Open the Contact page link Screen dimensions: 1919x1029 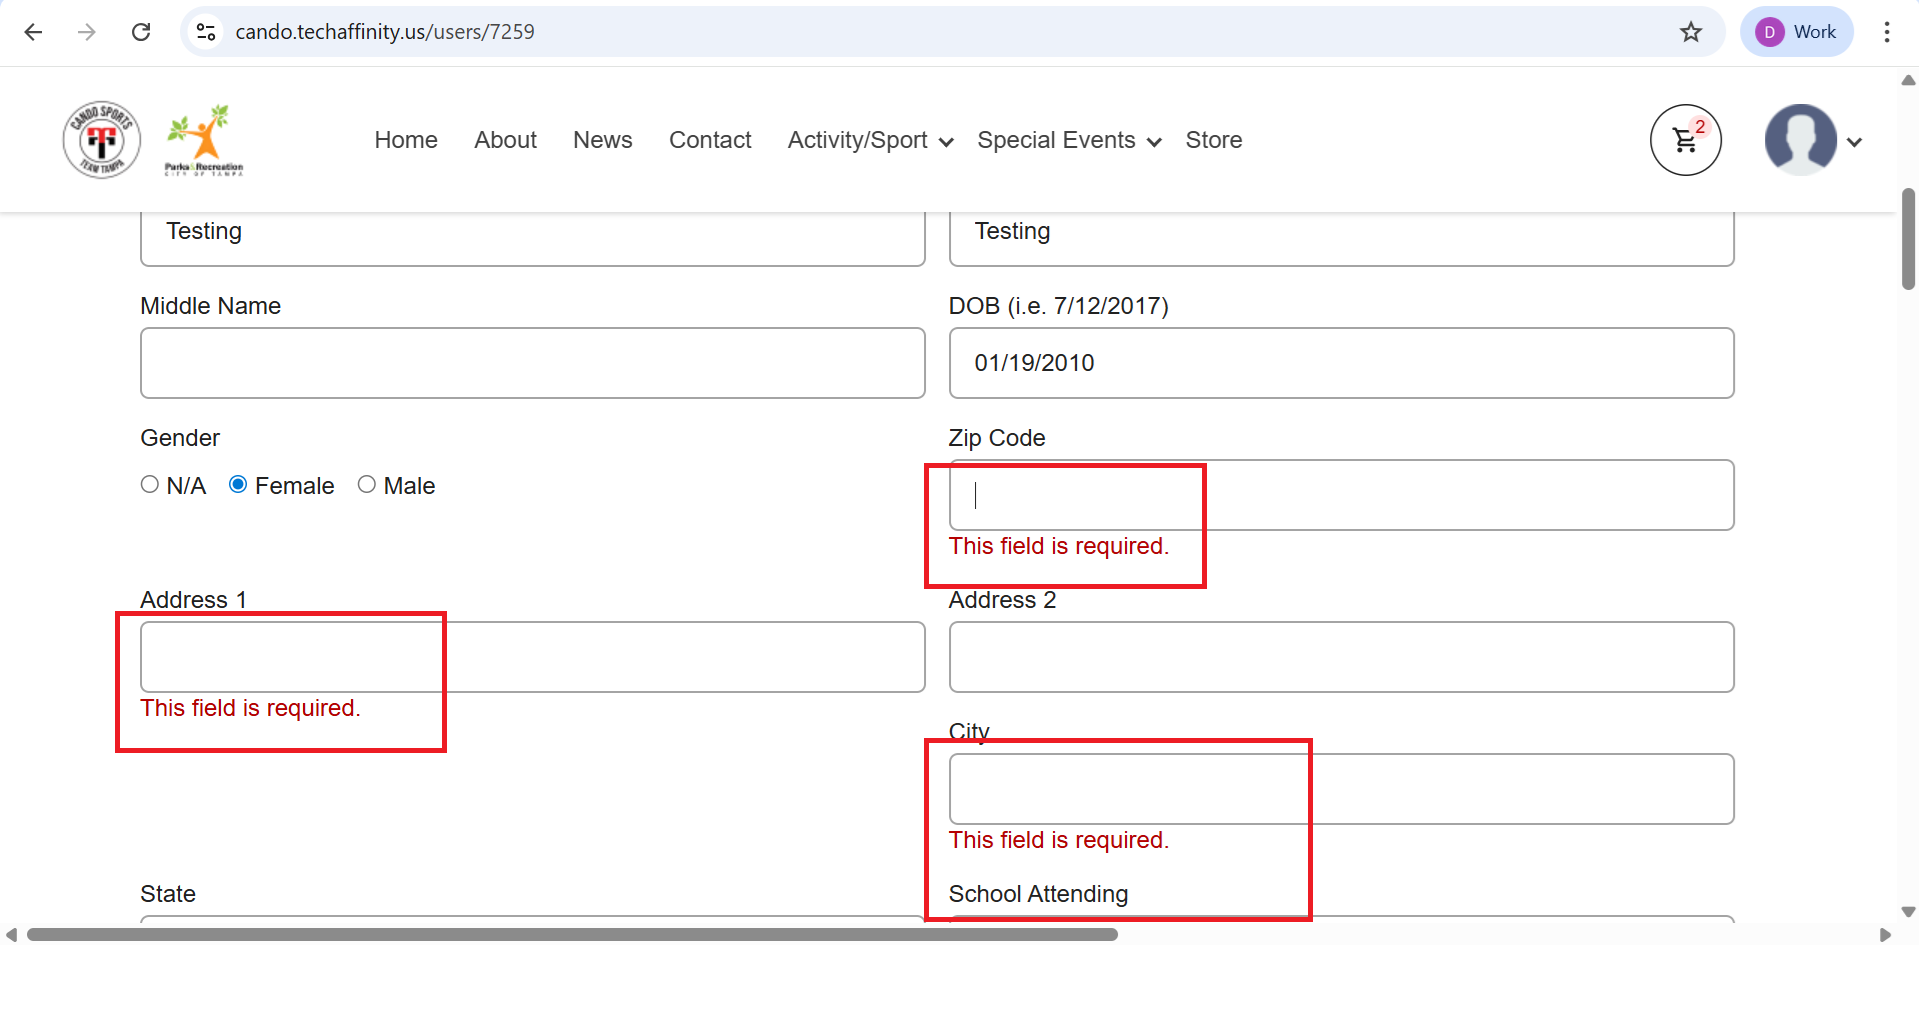[x=710, y=140]
